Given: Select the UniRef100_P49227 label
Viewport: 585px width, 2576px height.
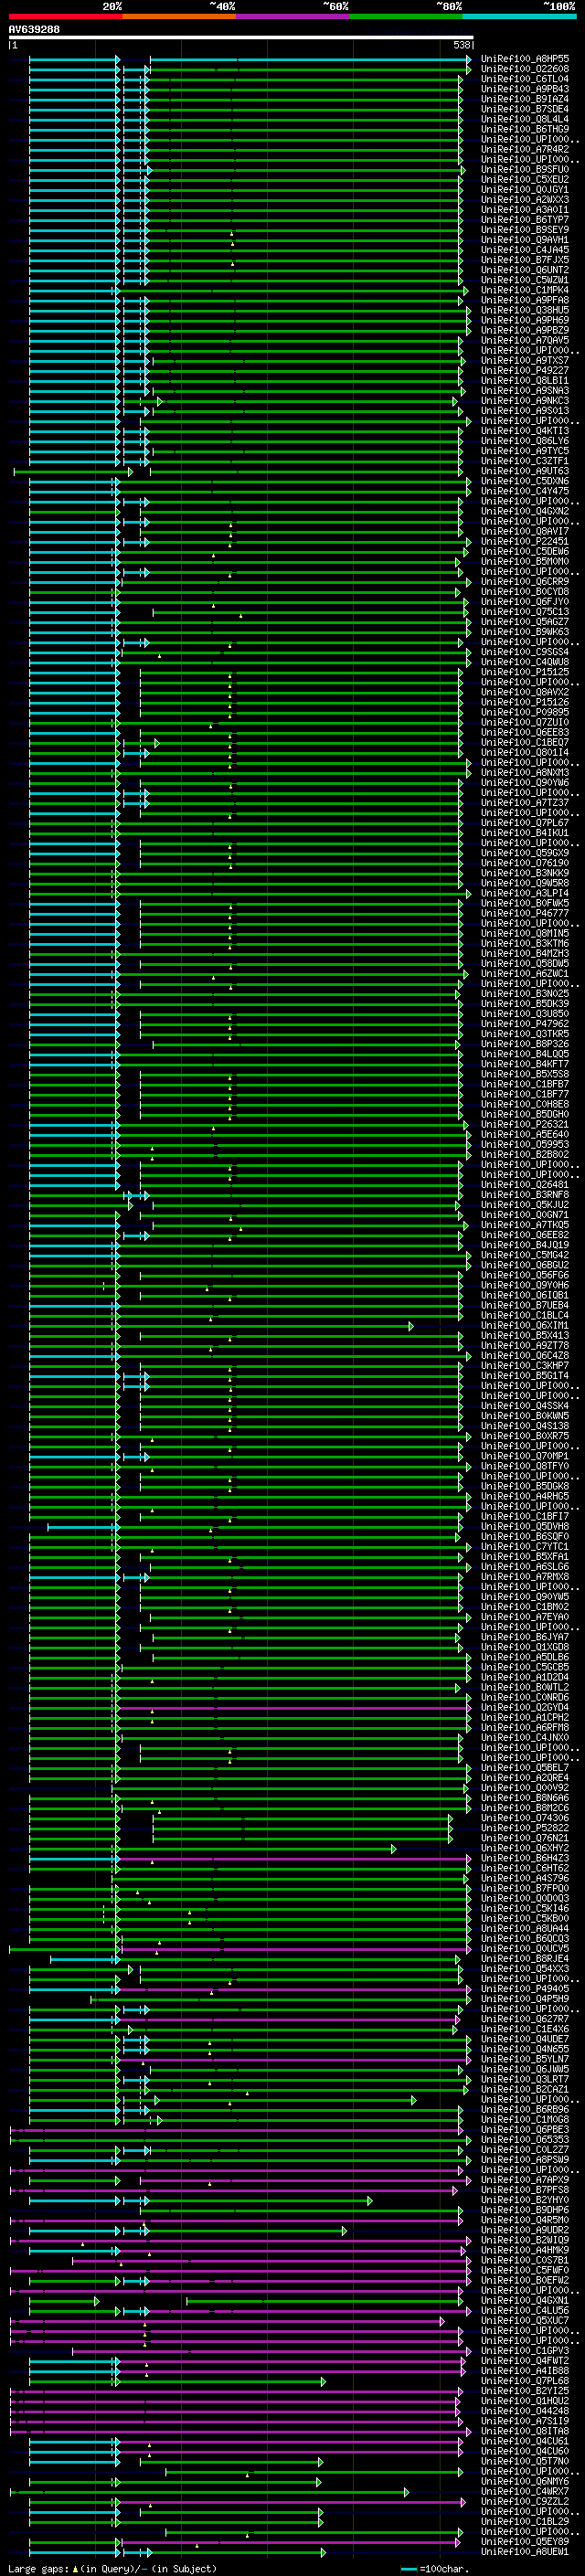Looking at the screenshot, I should coord(525,371).
